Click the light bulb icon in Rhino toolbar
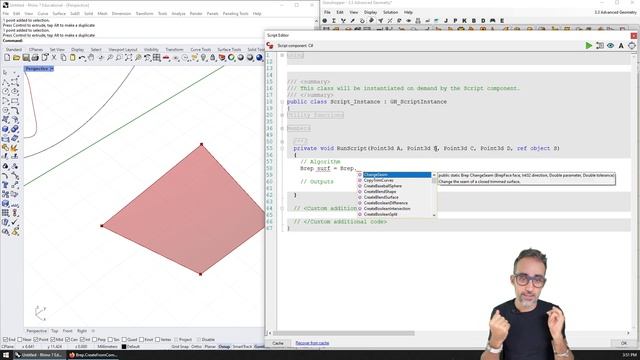The image size is (640, 360). pos(203,58)
